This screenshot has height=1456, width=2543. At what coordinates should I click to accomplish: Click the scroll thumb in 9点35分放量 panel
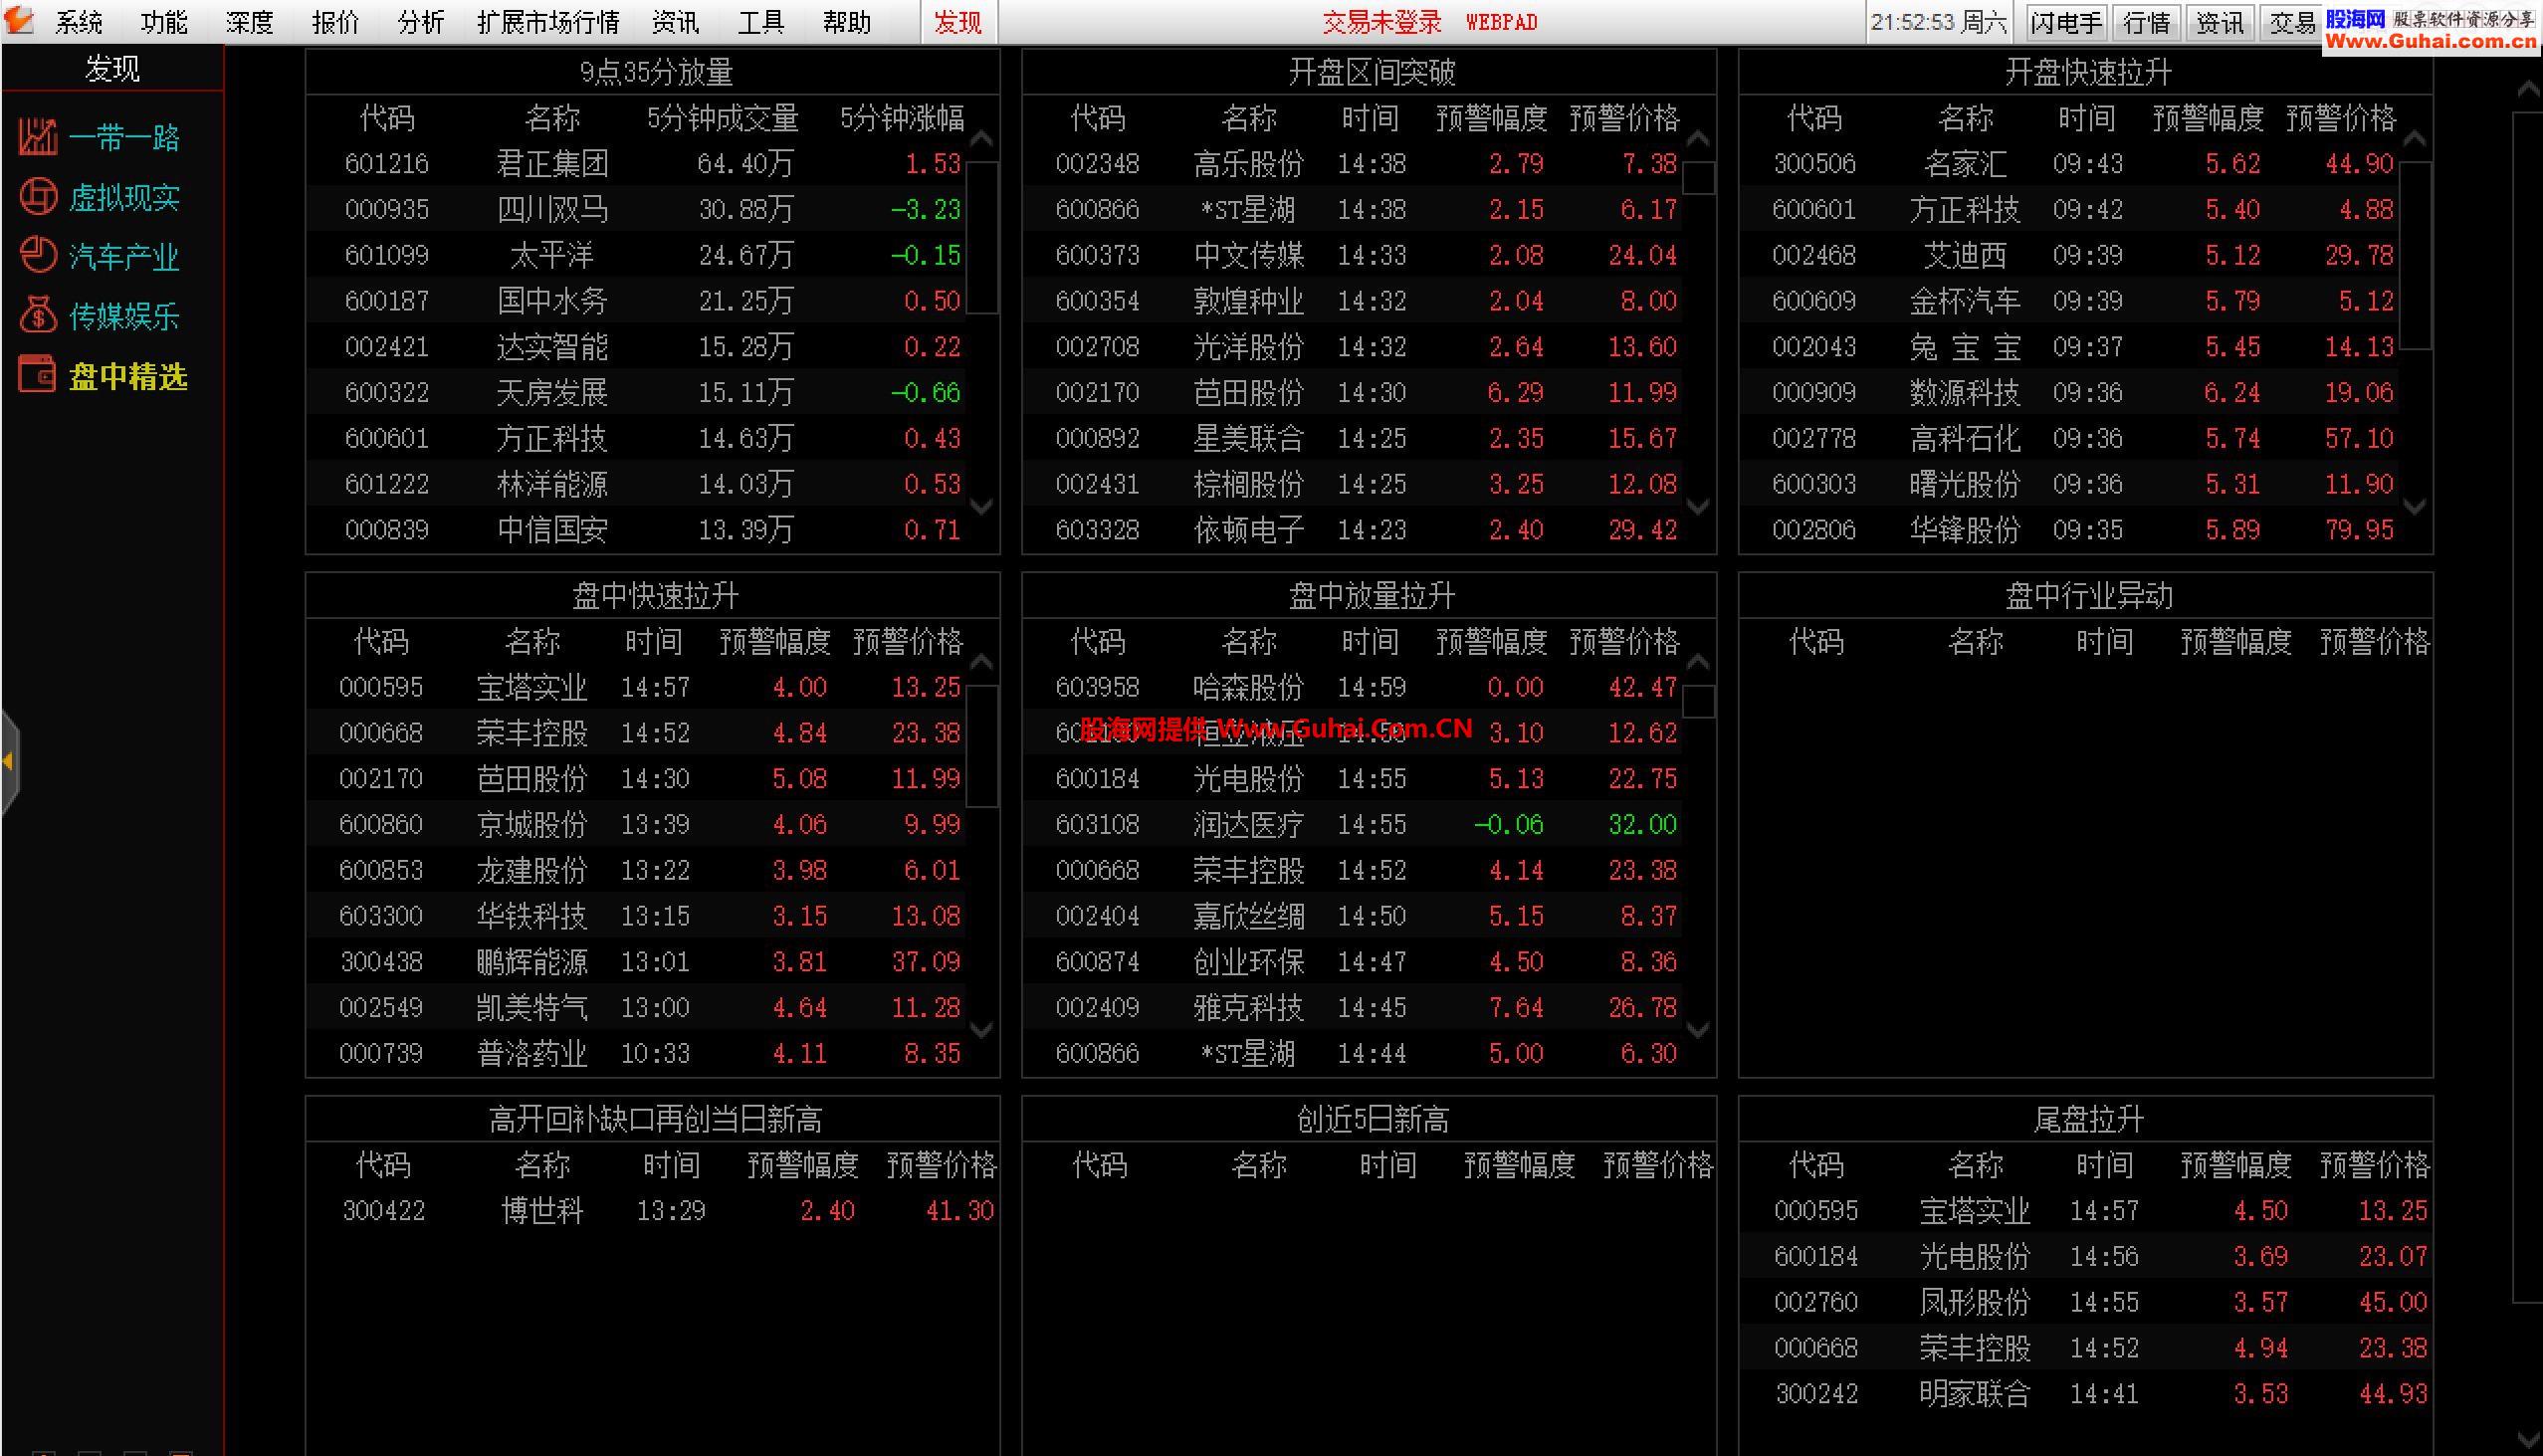(982, 237)
